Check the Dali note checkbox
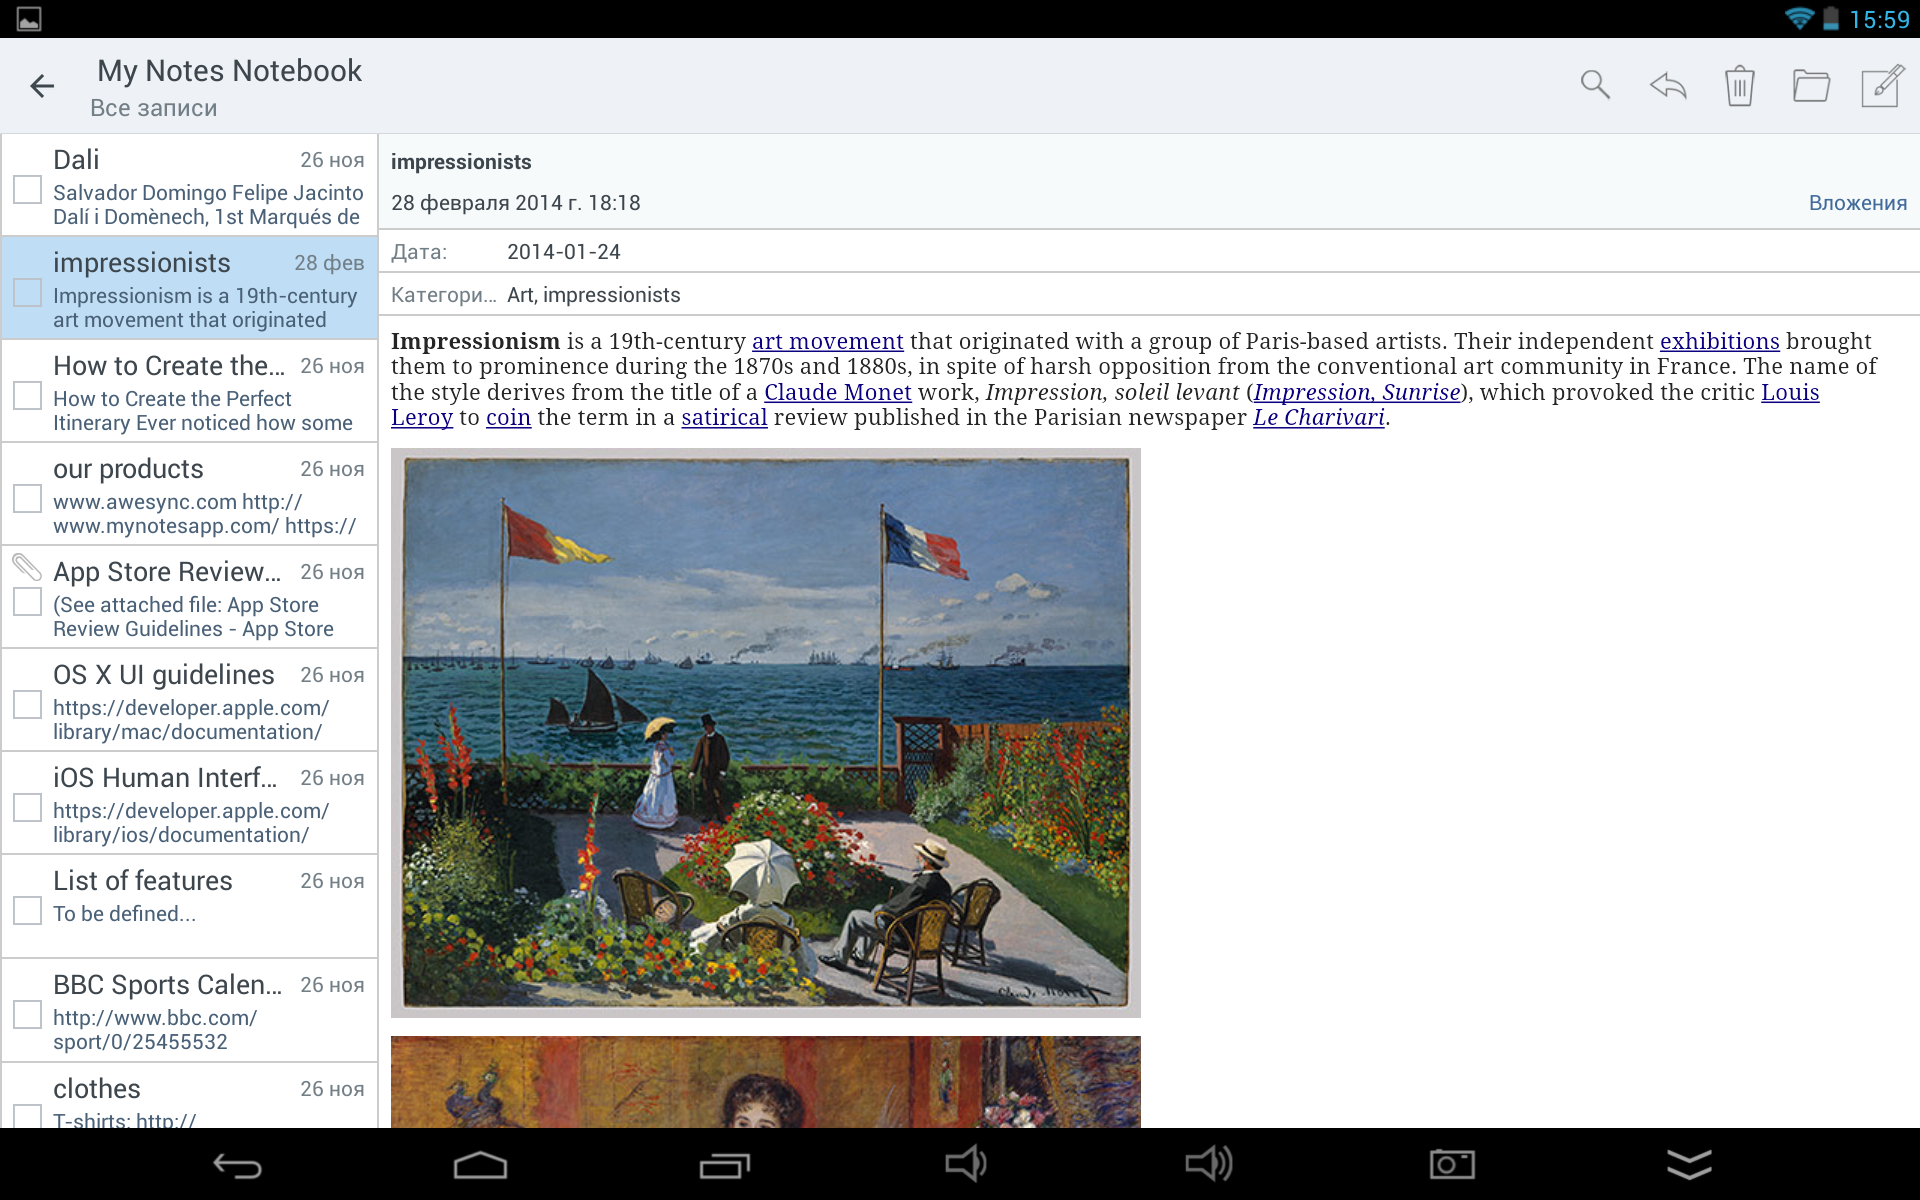Screen dimensions: 1920x1200 [28, 189]
